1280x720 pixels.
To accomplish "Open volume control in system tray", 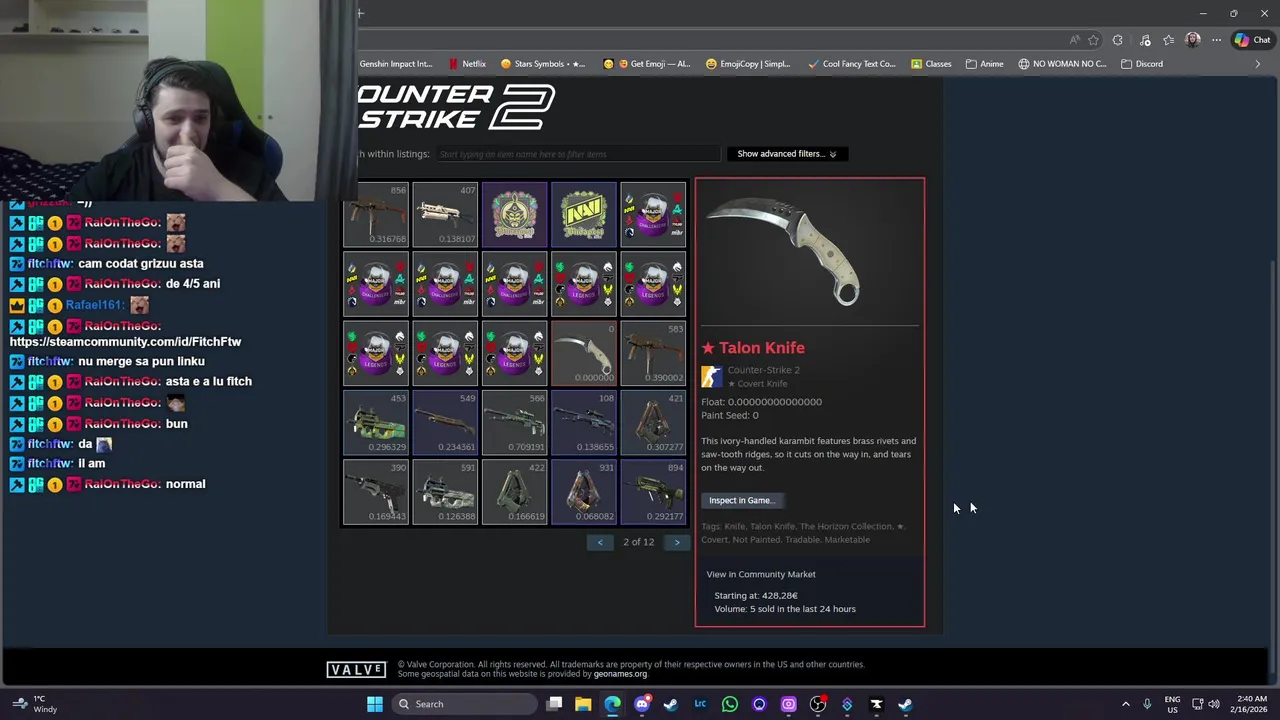I will pos(1213,704).
